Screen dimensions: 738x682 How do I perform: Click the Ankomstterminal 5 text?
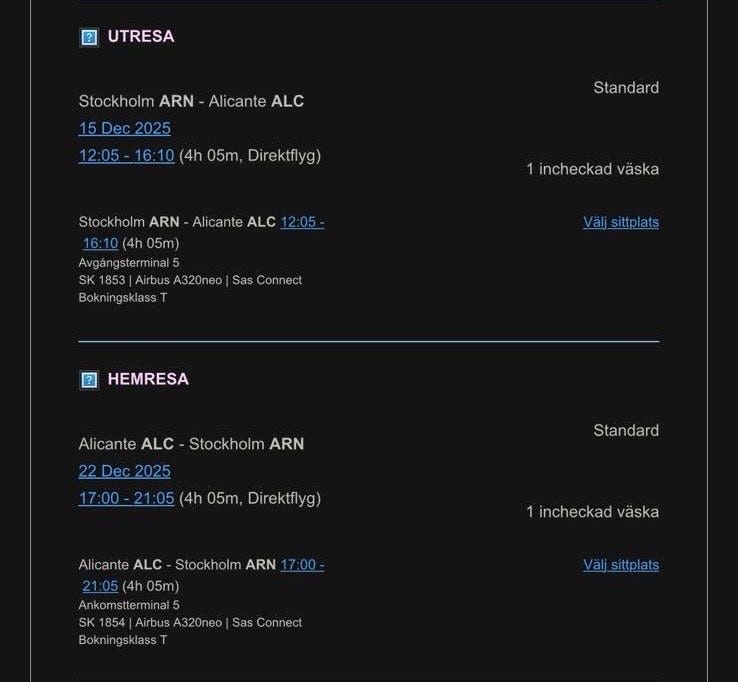pyautogui.click(x=129, y=605)
